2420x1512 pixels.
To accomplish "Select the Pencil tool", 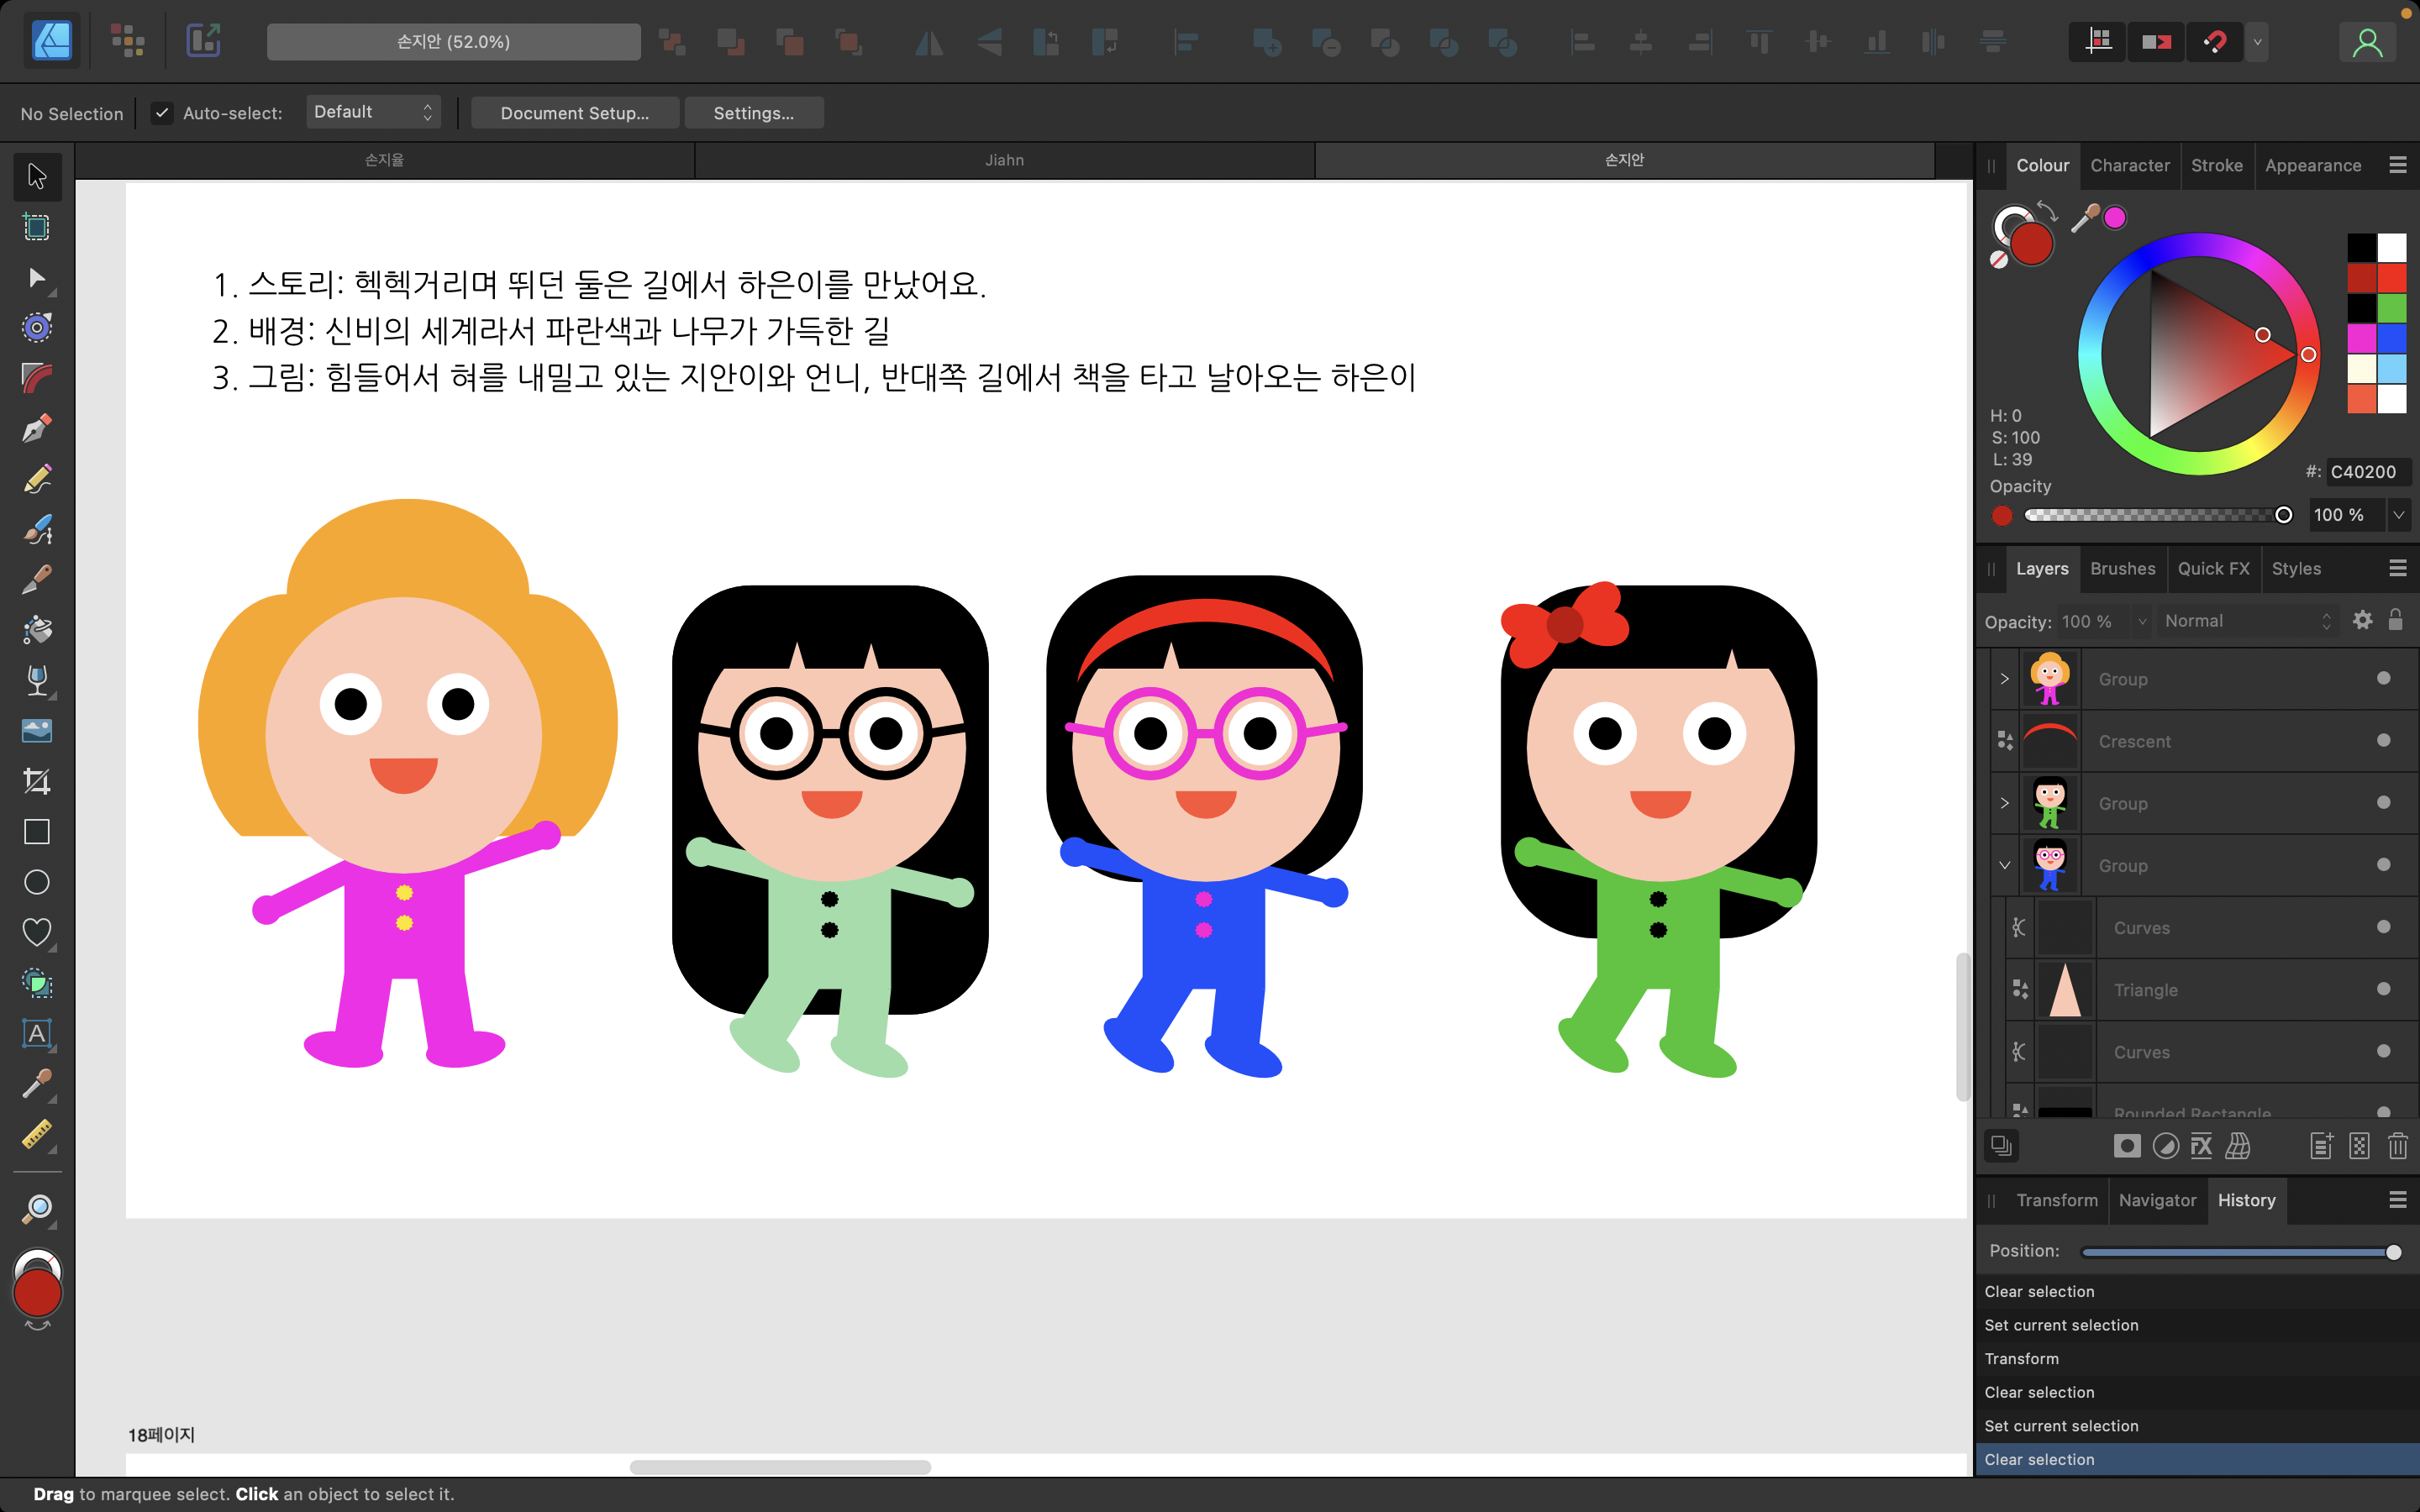I will 37,479.
